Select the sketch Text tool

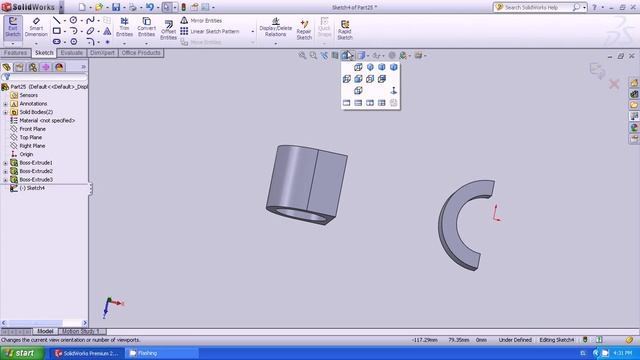pos(107,31)
